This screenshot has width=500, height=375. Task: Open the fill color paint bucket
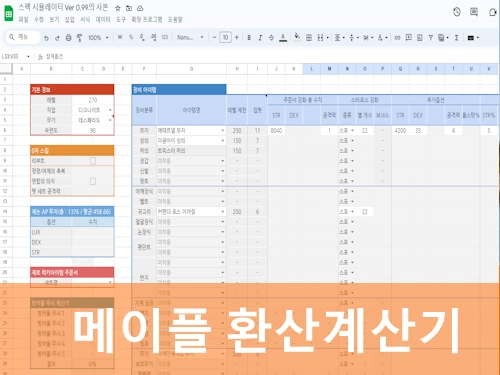click(x=297, y=37)
